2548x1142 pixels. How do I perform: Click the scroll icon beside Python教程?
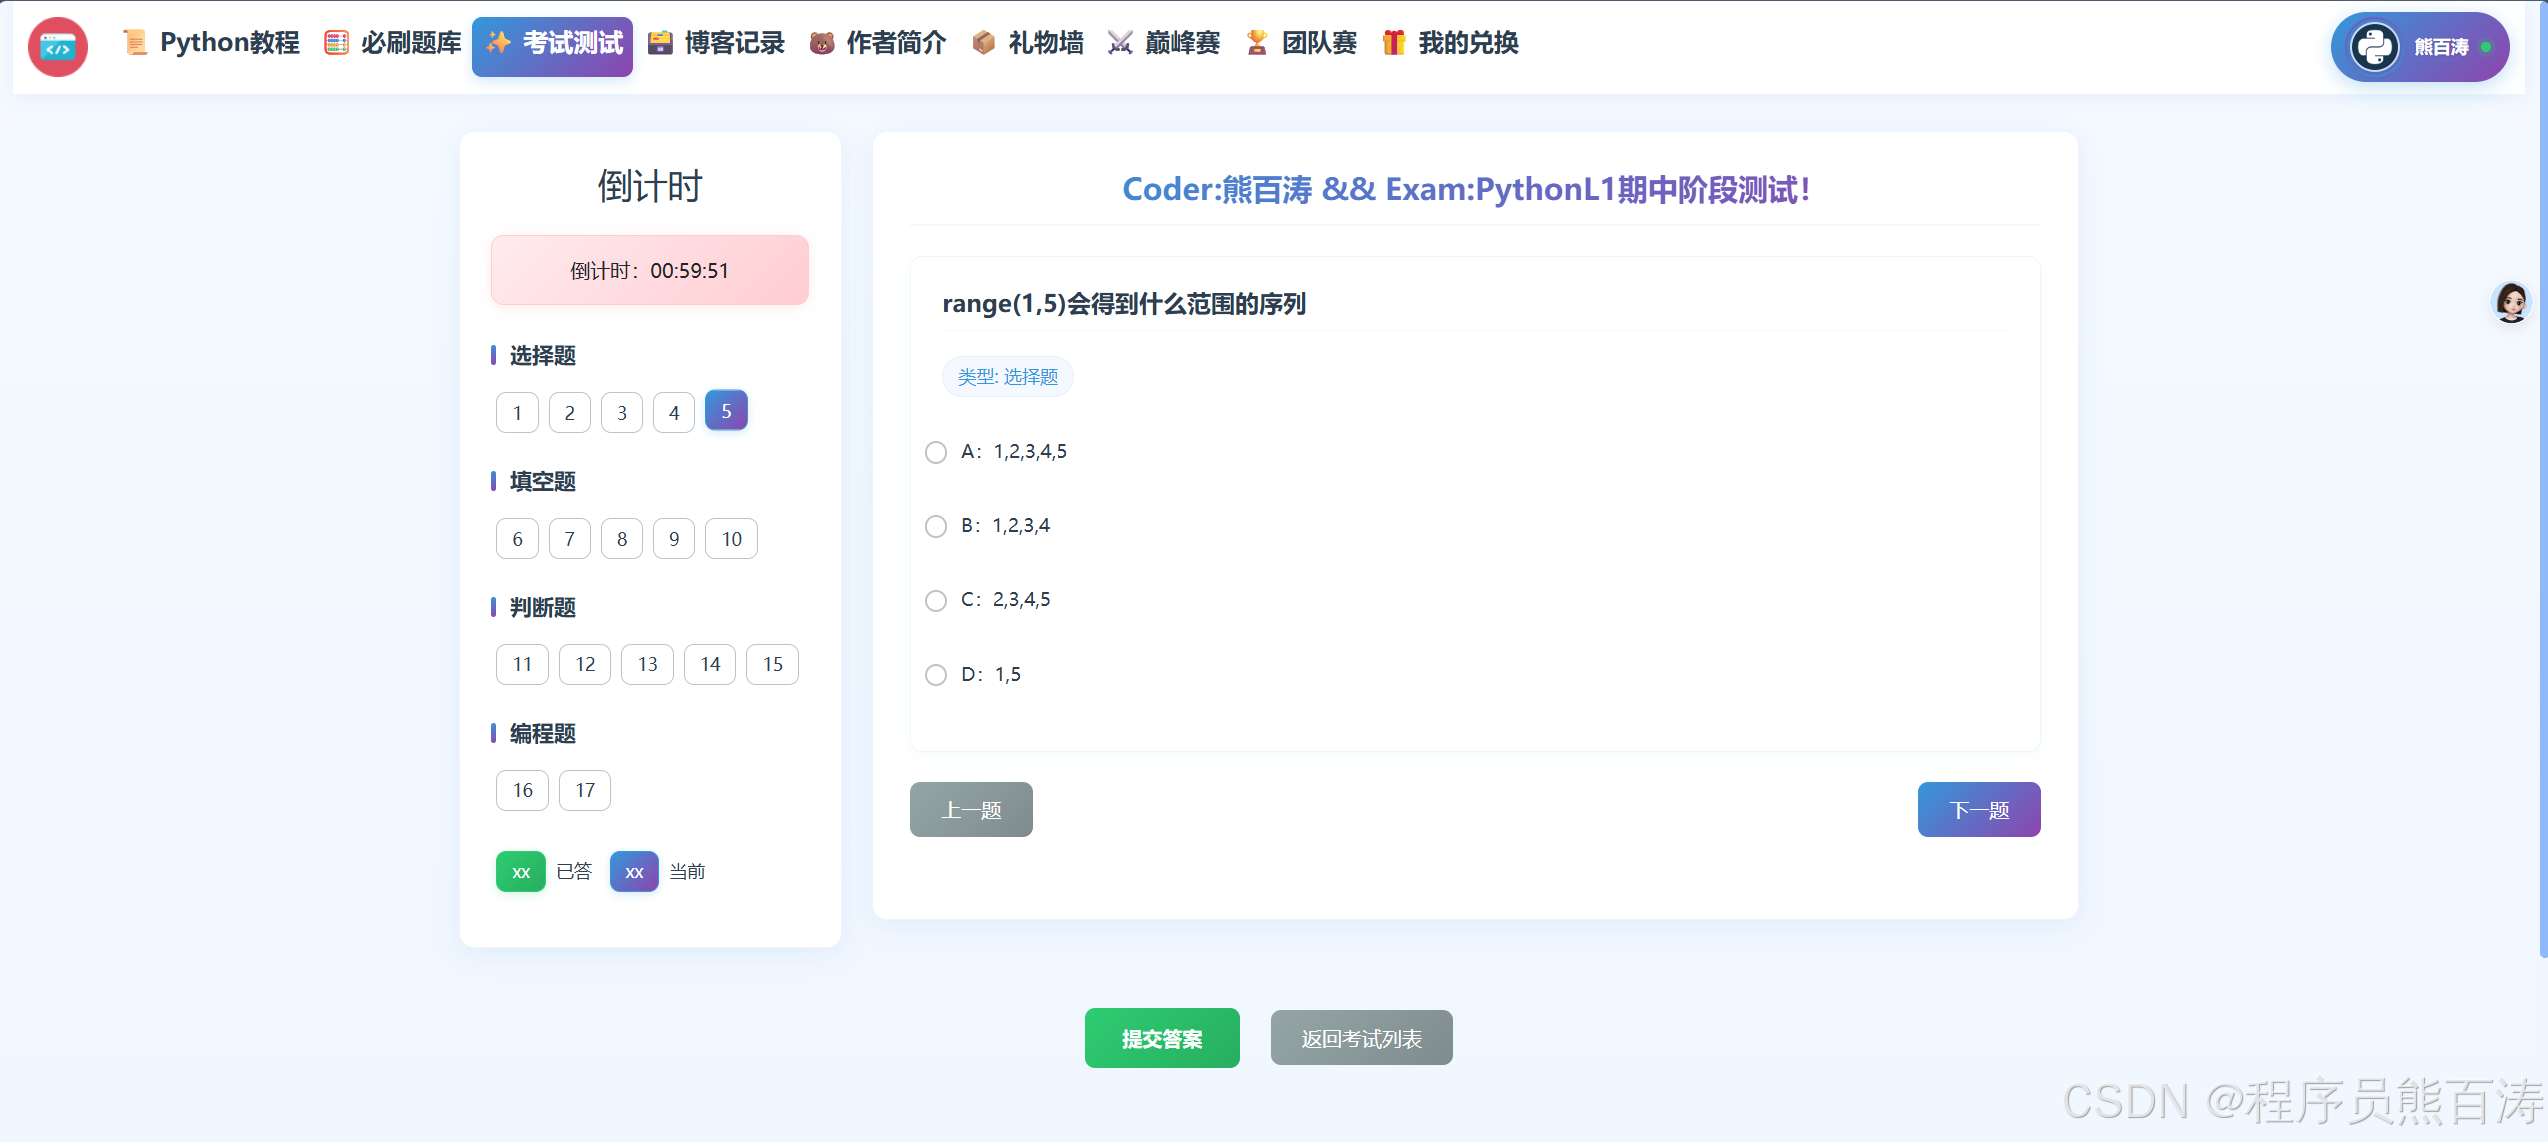135,43
